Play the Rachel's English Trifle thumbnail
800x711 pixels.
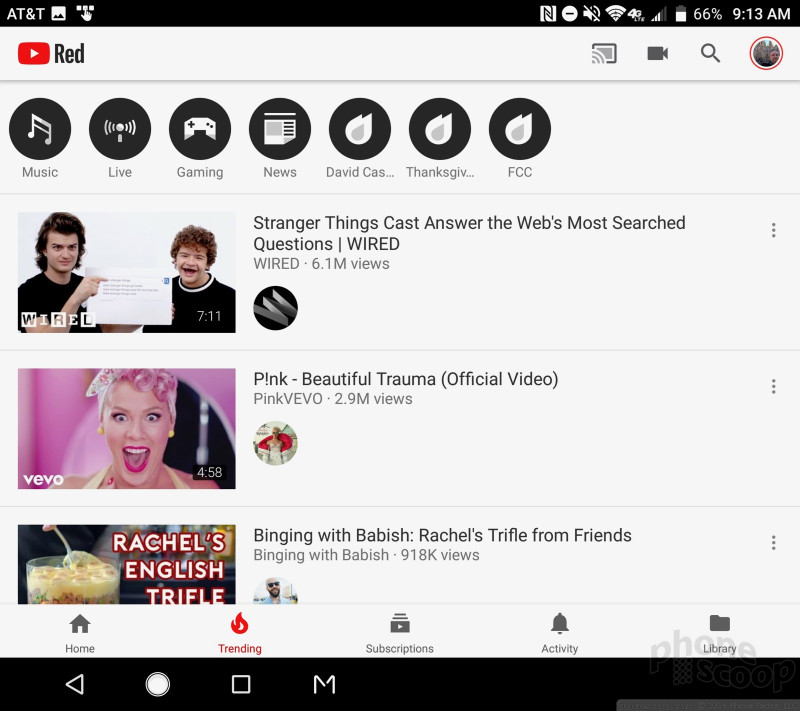127,565
